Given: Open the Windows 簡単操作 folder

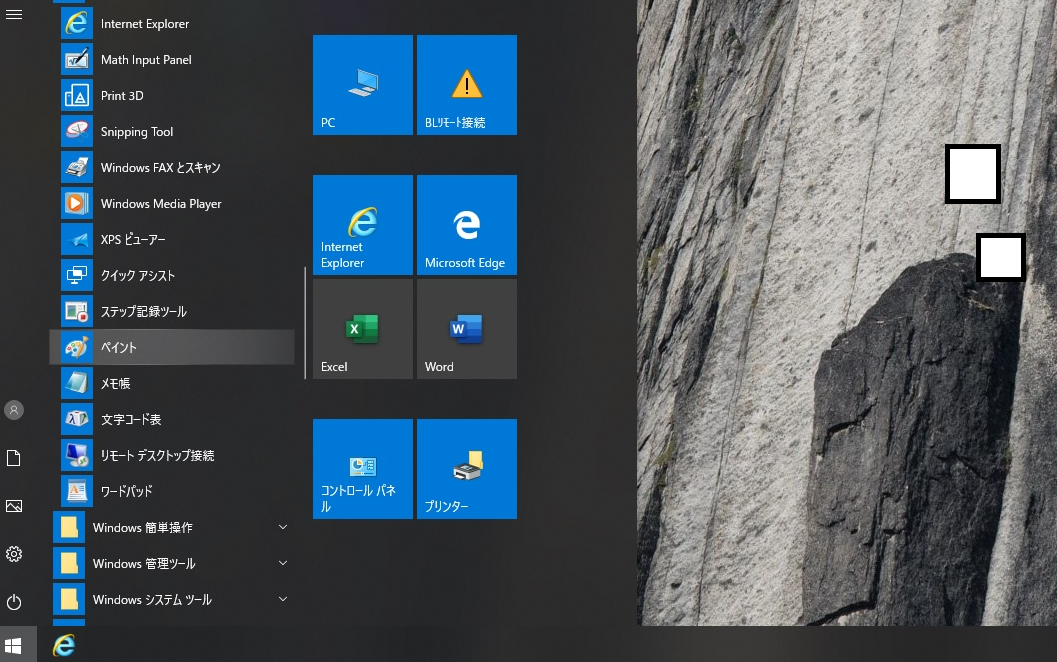Looking at the screenshot, I should (x=172, y=527).
